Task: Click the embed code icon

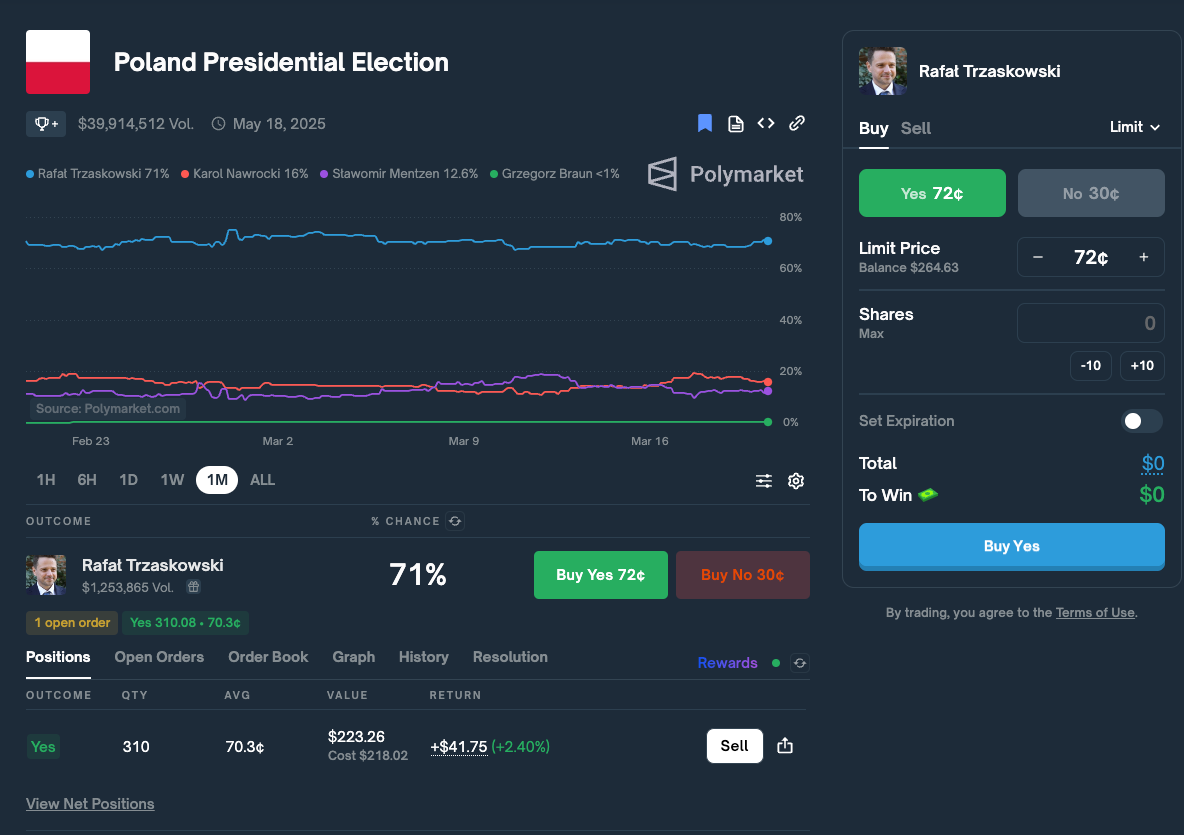Action: (x=766, y=123)
